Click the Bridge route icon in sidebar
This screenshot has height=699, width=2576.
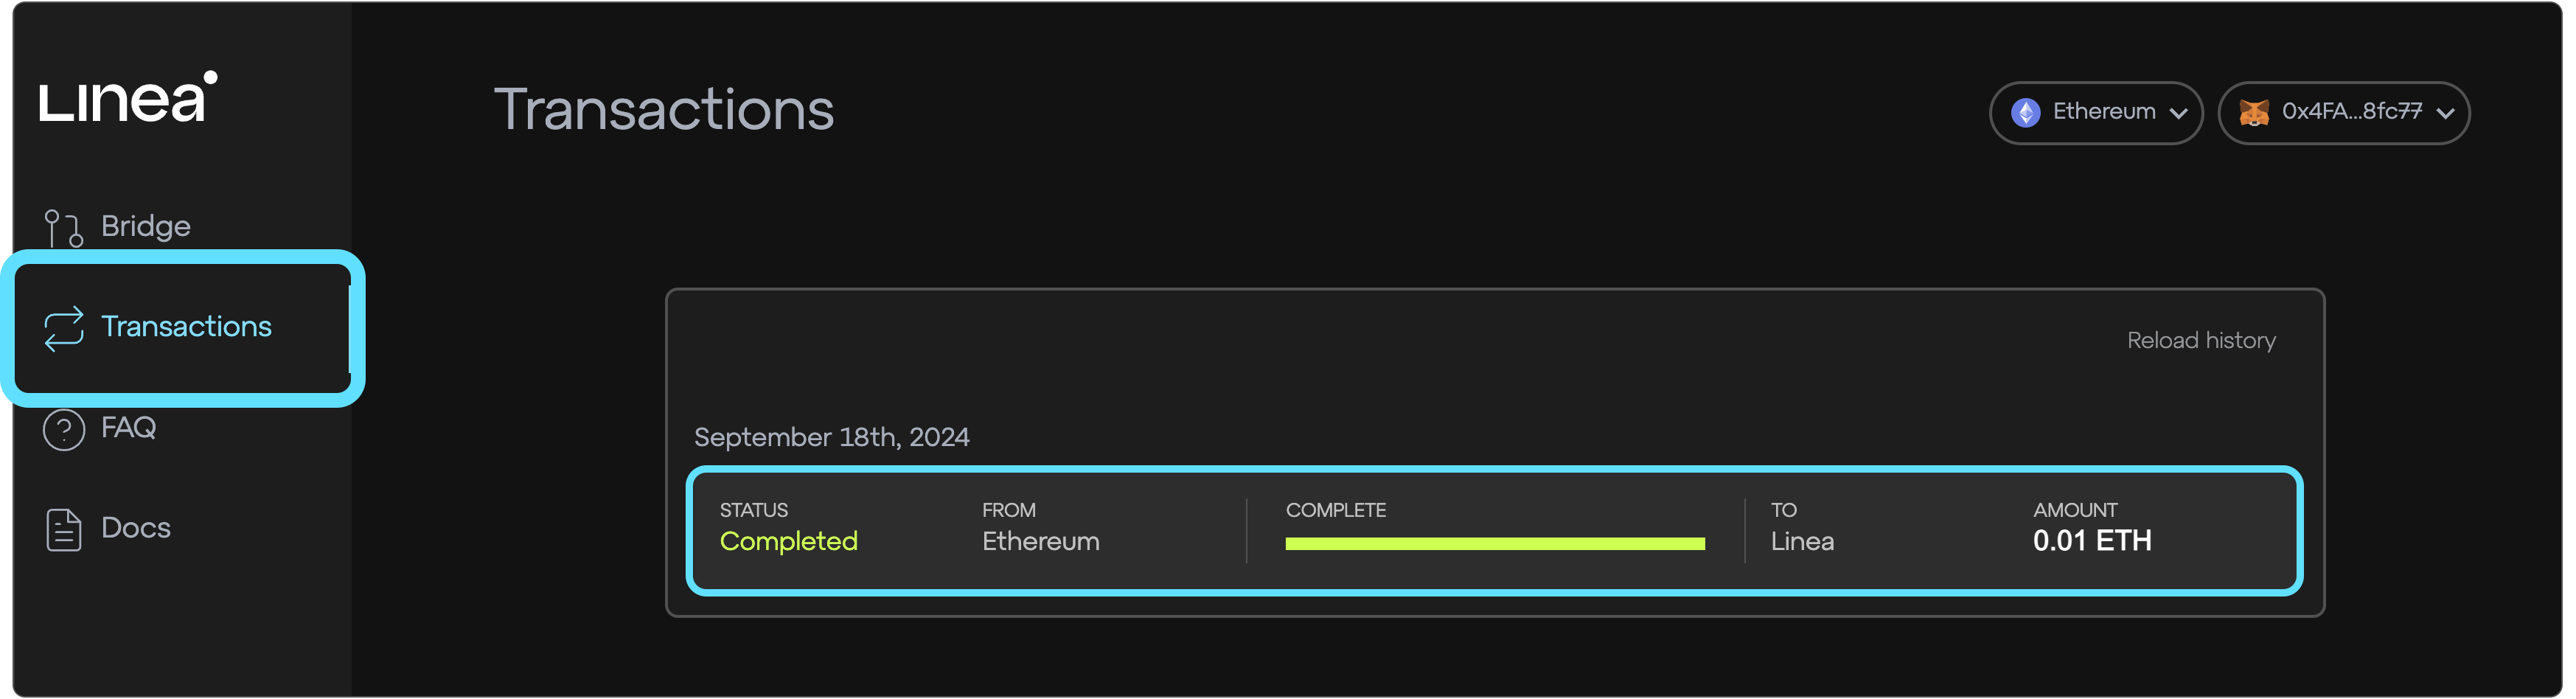(63, 228)
